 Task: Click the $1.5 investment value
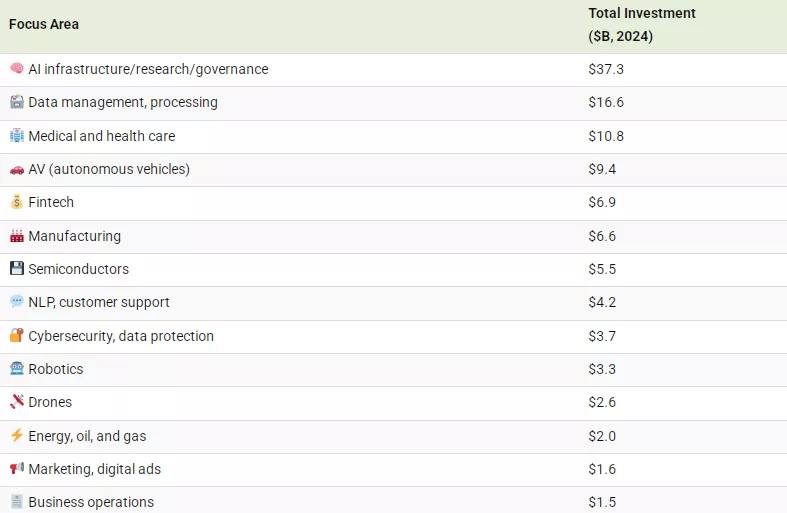point(602,502)
